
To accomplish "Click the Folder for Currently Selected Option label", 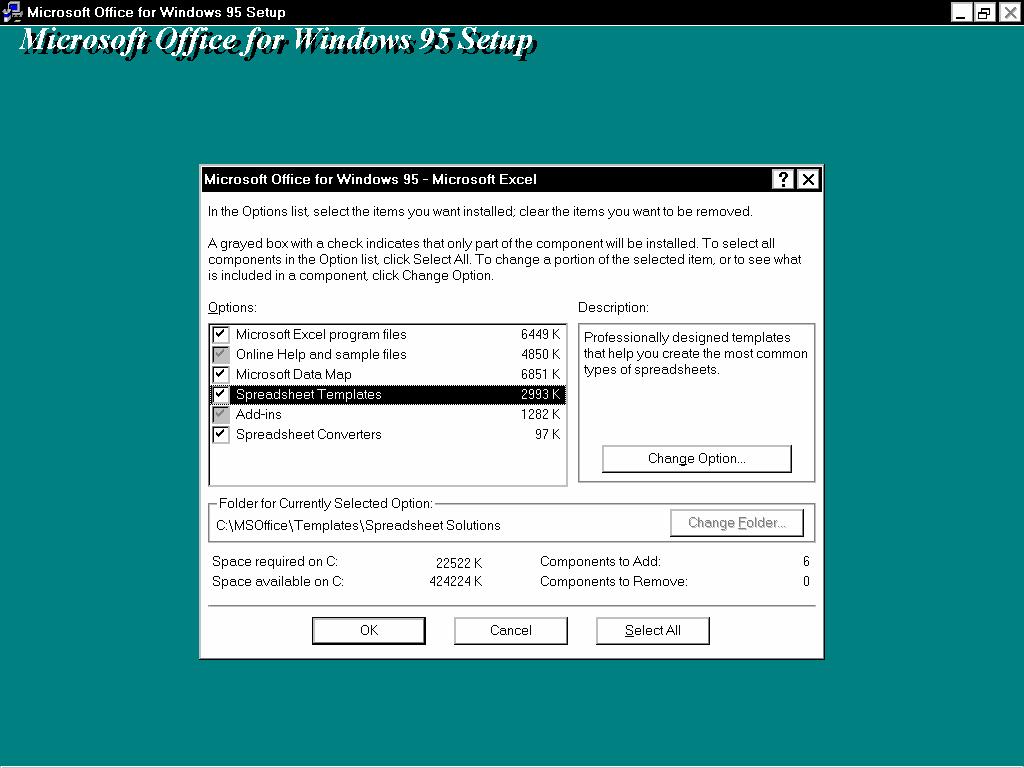I will coord(326,504).
